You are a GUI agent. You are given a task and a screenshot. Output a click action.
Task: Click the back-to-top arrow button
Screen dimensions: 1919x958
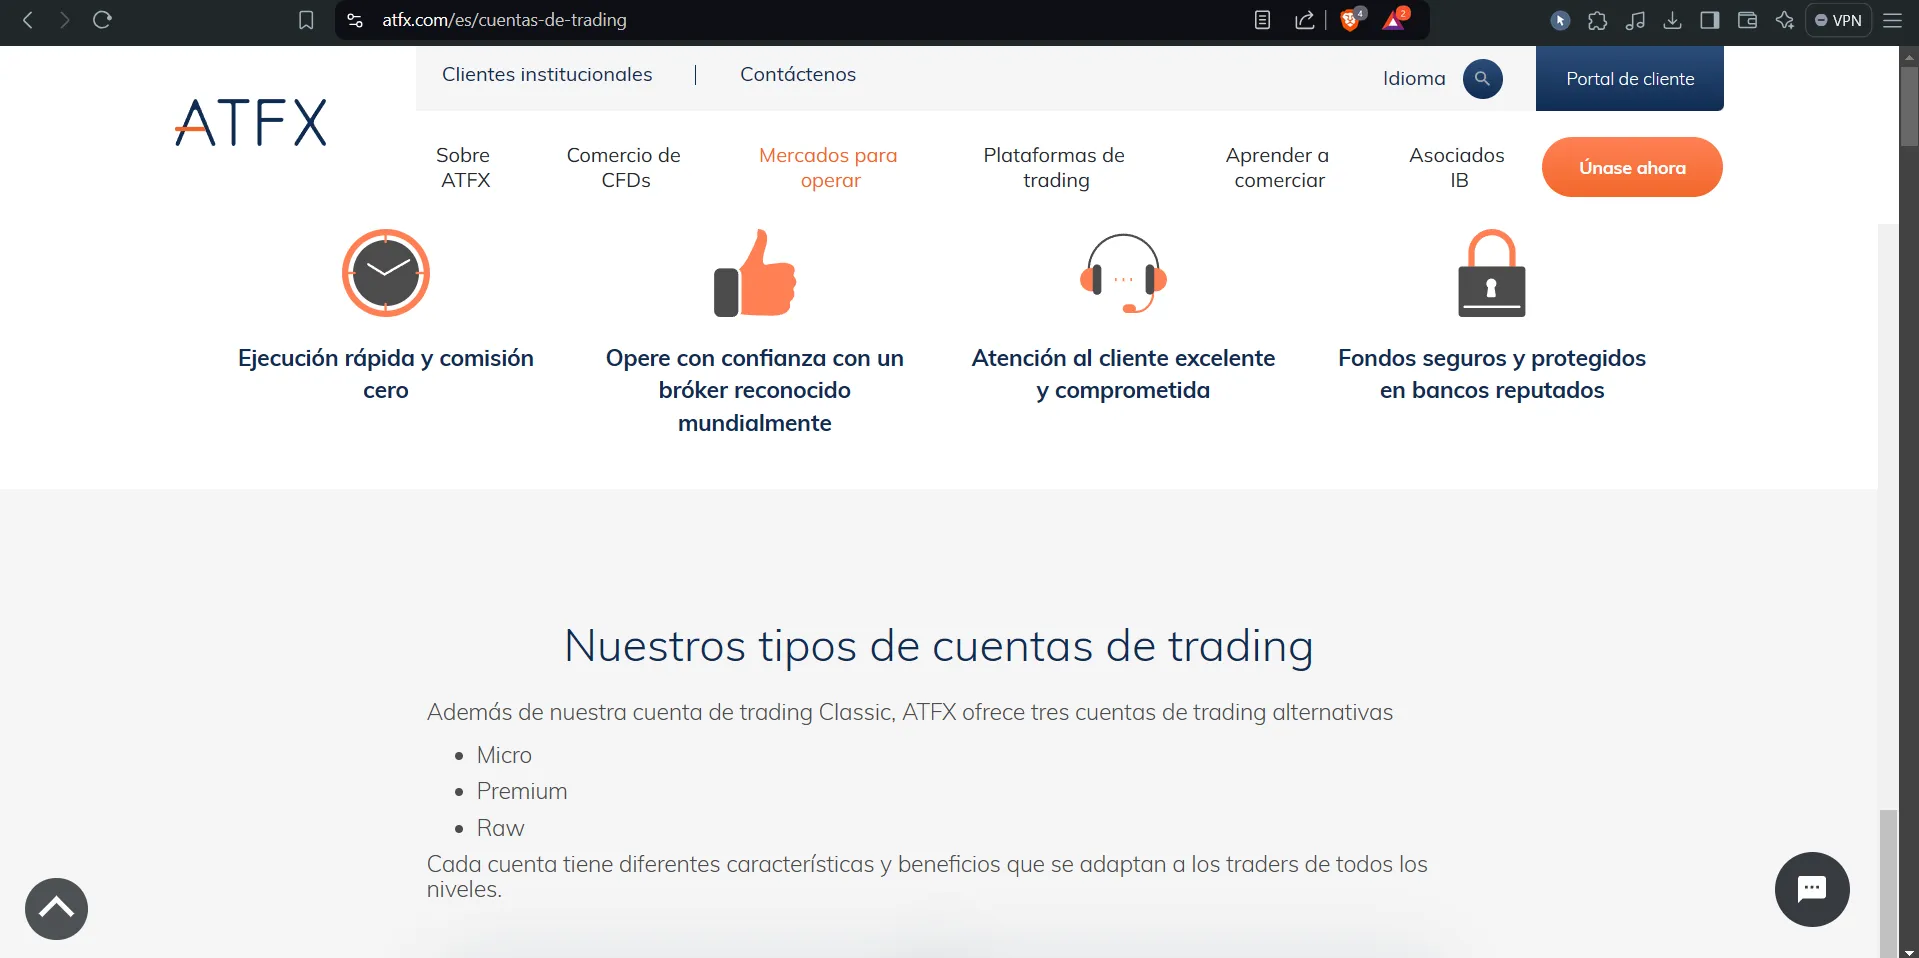(x=57, y=909)
